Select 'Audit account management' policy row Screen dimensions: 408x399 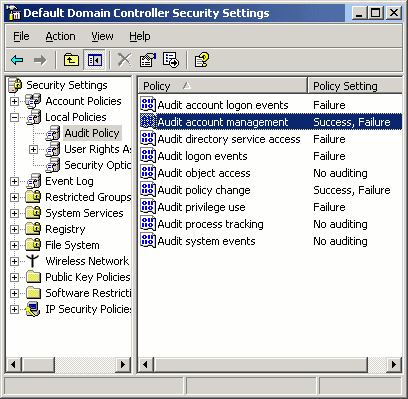(x=271, y=122)
